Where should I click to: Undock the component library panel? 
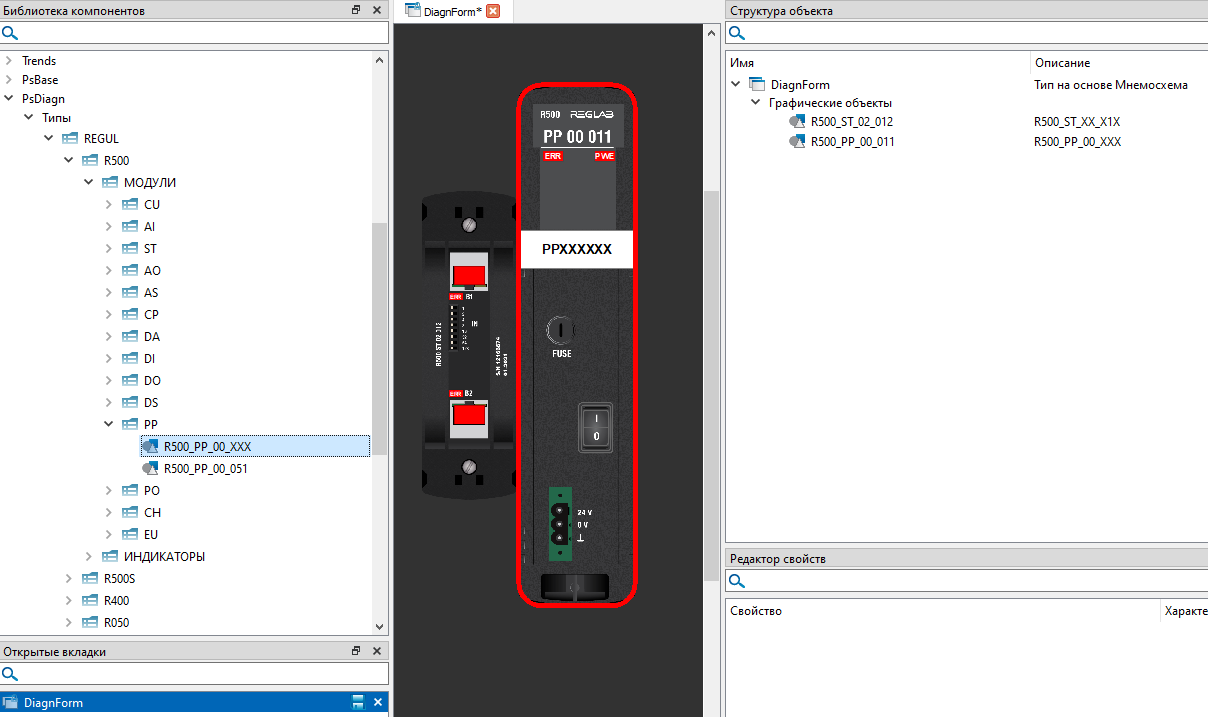(x=356, y=10)
